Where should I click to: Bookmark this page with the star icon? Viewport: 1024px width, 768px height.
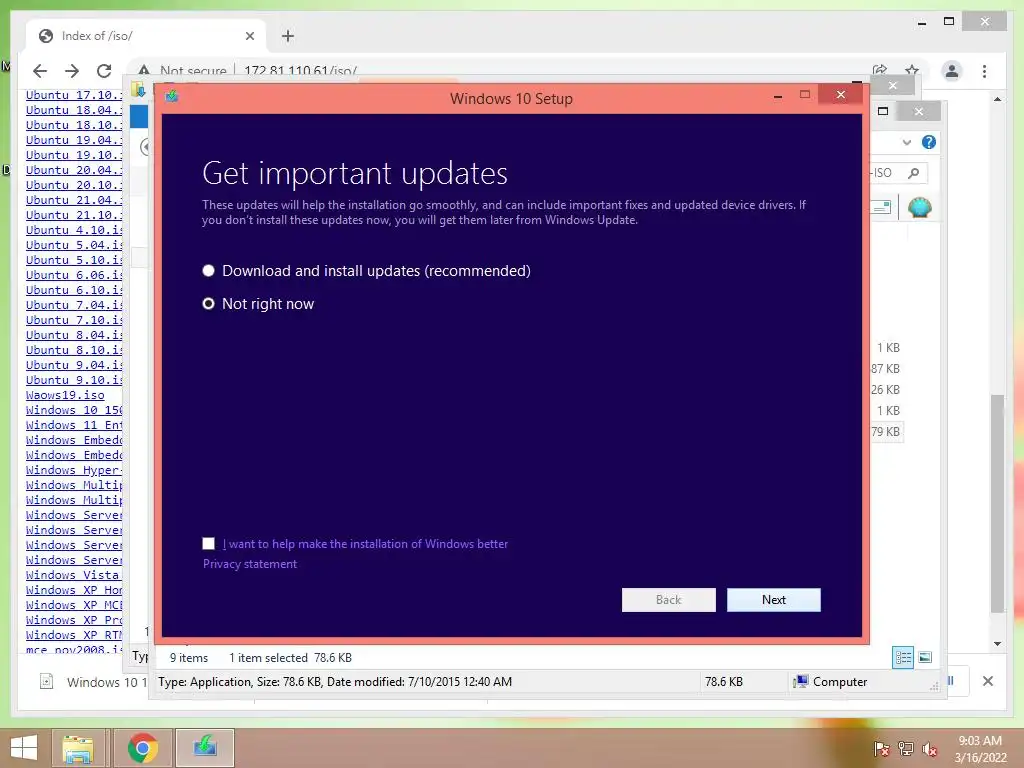[x=912, y=70]
